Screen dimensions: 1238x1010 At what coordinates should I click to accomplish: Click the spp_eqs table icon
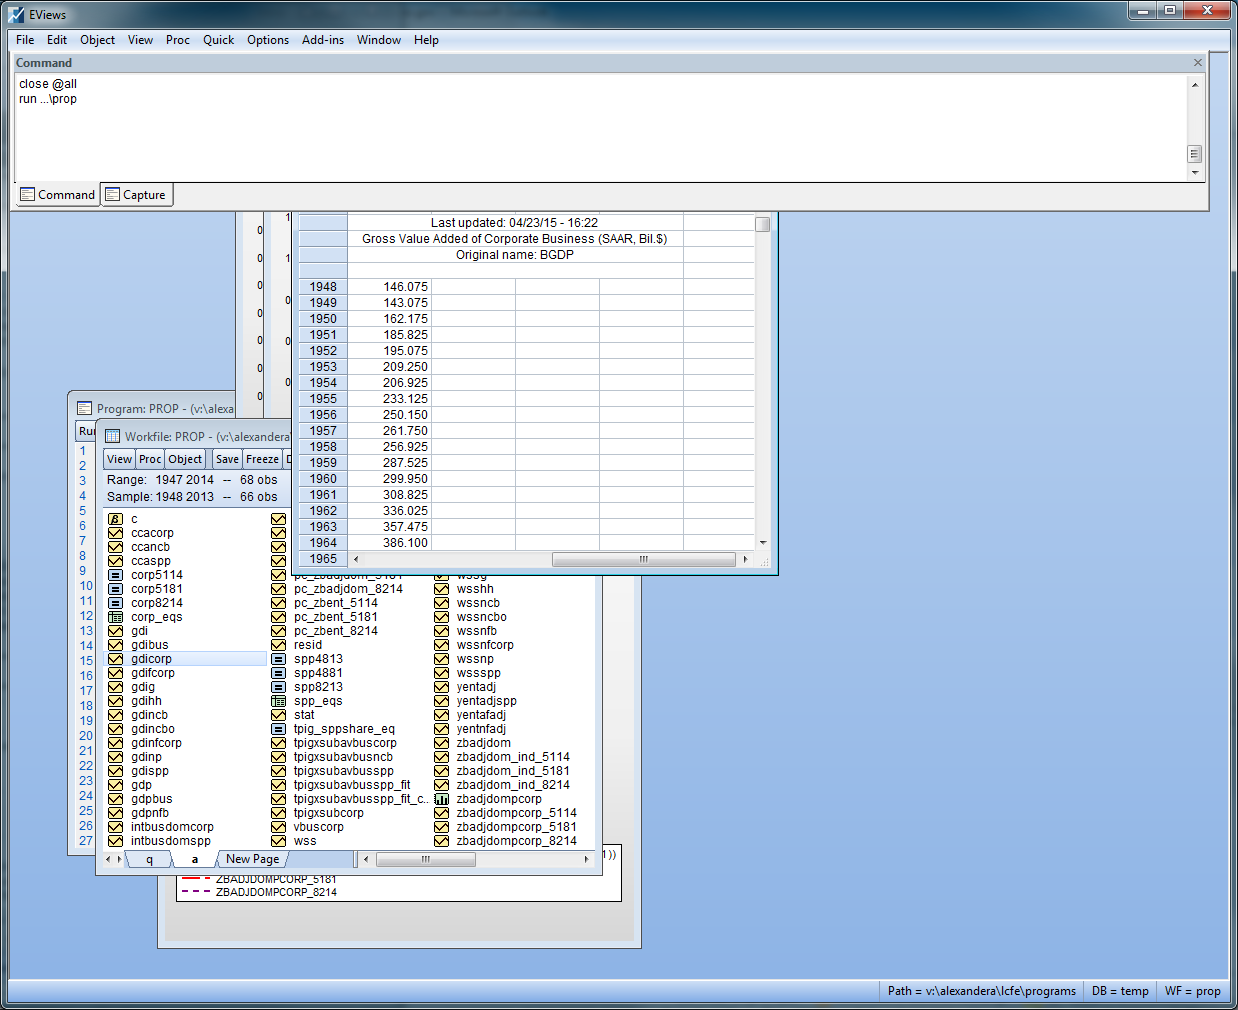(x=278, y=701)
